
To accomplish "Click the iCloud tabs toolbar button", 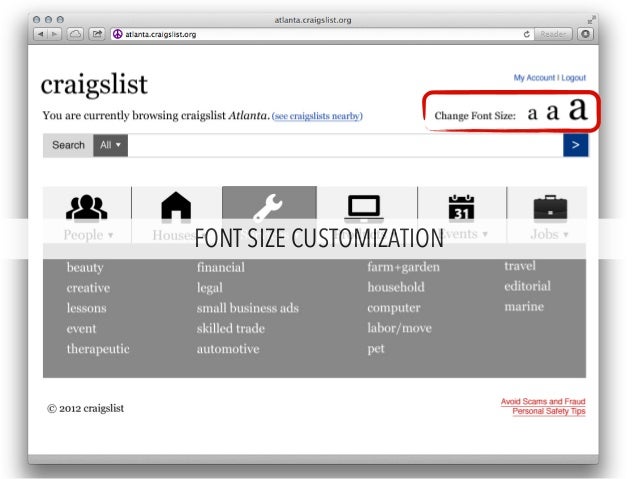I will pyautogui.click(x=75, y=34).
